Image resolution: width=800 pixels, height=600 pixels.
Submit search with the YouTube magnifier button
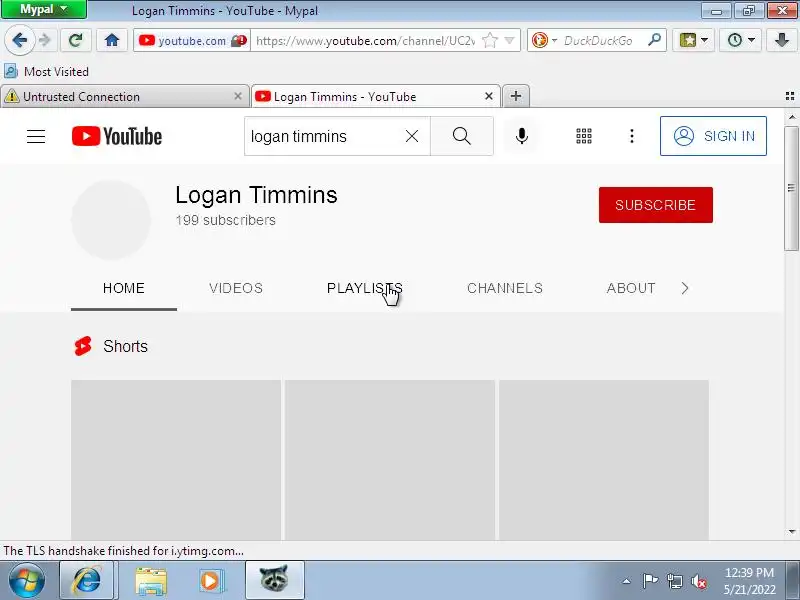462,136
